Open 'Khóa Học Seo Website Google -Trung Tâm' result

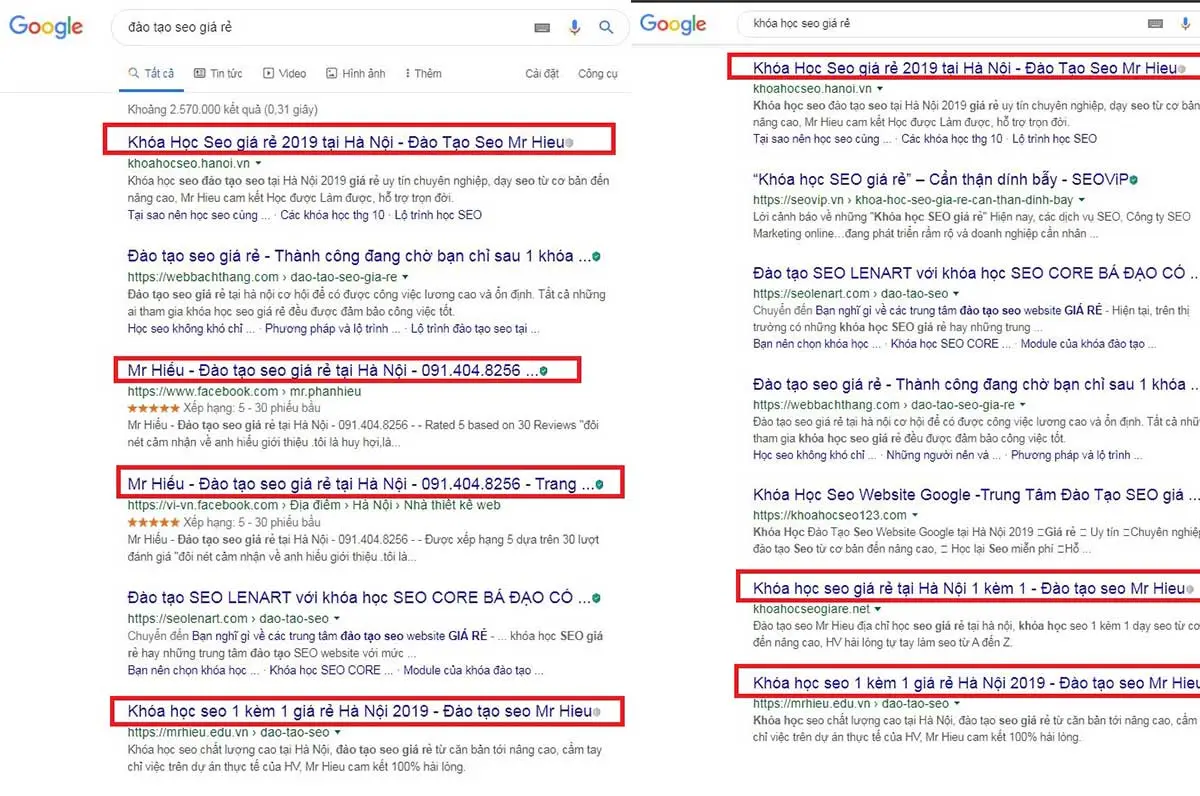[x=975, y=494]
